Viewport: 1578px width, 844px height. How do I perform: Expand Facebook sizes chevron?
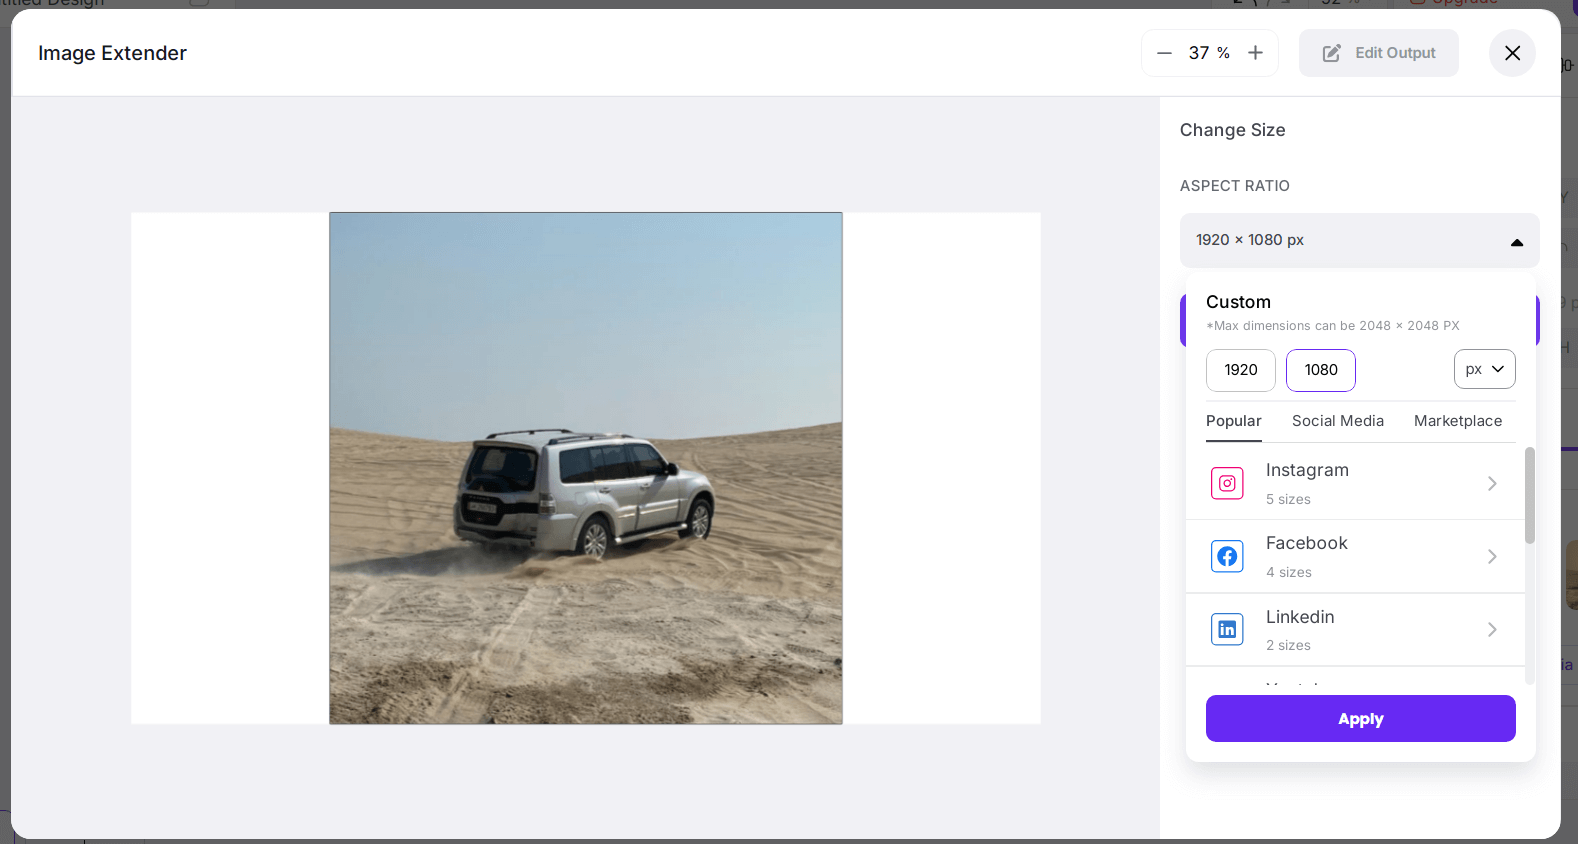(x=1492, y=557)
